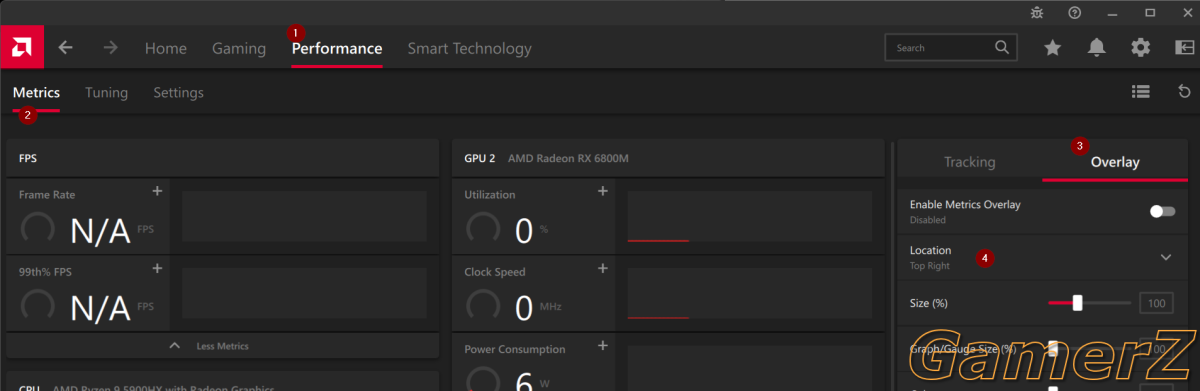The width and height of the screenshot is (1200, 391).
Task: Click the Frame Rate graph area
Action: (x=304, y=217)
